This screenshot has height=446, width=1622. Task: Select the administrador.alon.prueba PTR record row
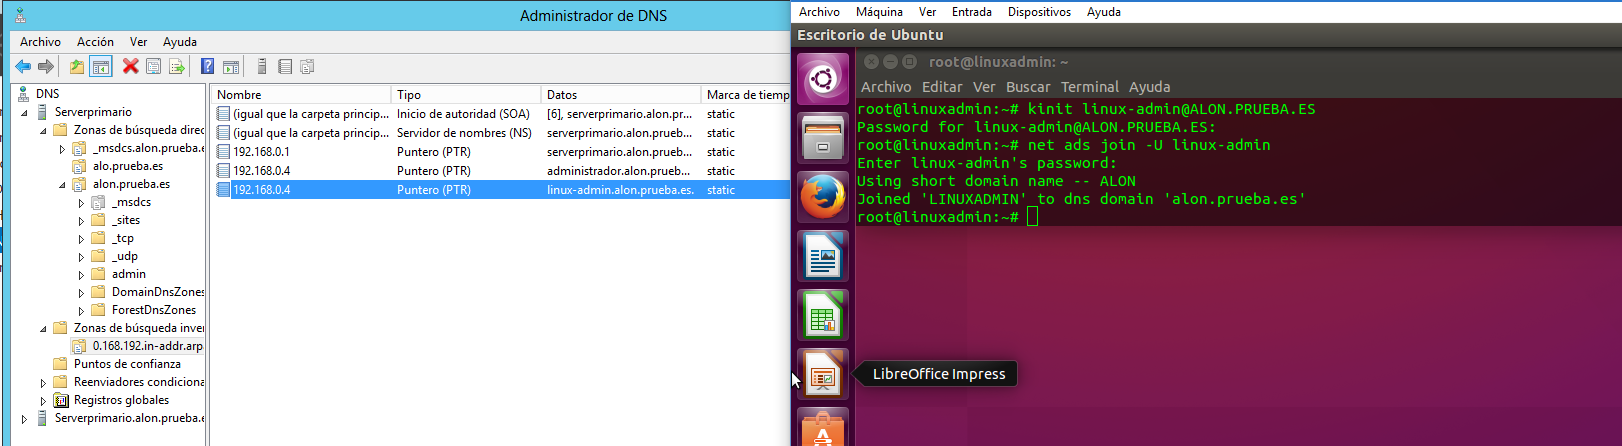500,171
